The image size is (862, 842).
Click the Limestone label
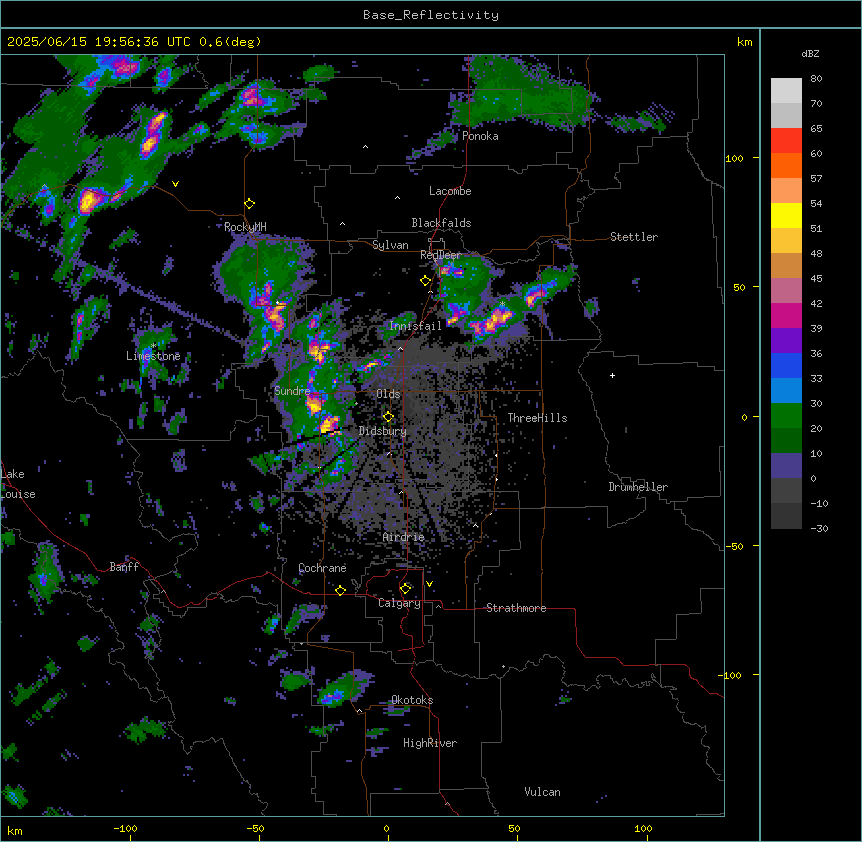coord(153,356)
